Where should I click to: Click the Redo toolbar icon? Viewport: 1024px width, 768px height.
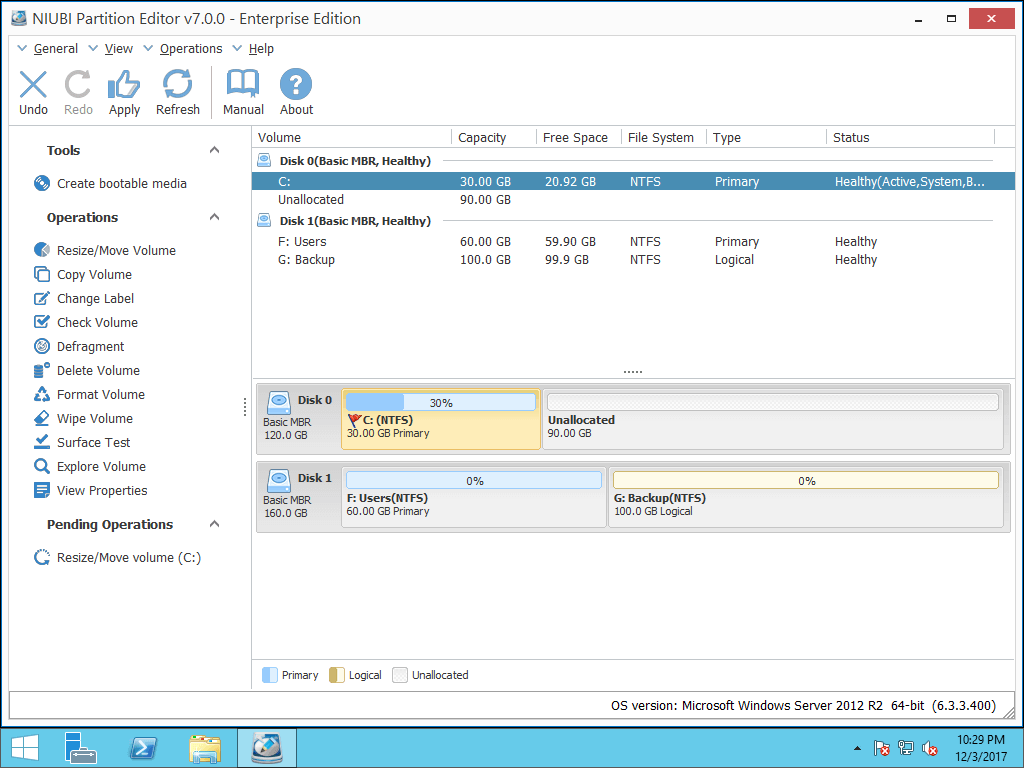tap(78, 84)
